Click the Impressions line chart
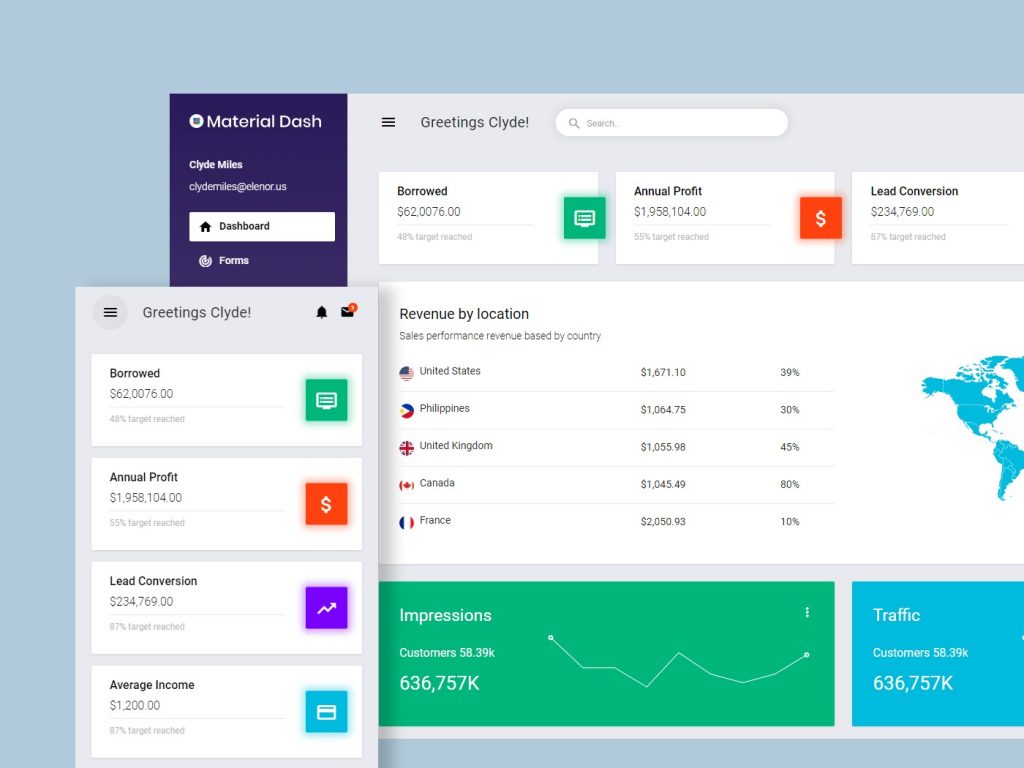This screenshot has width=1024, height=768. (x=679, y=661)
